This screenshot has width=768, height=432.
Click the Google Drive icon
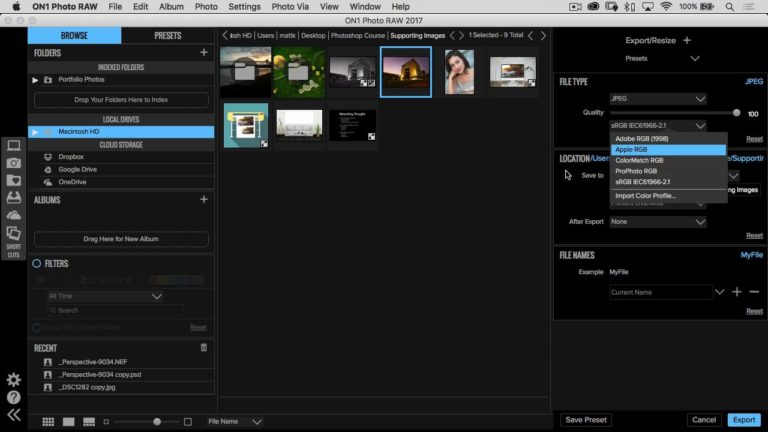point(48,169)
